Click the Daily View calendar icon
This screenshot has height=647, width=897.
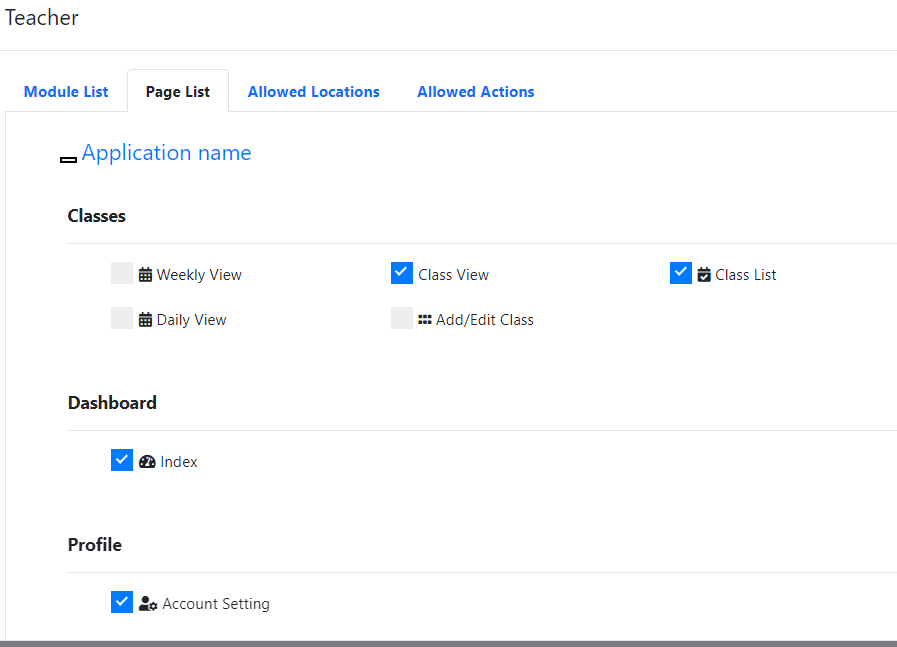pyautogui.click(x=145, y=320)
